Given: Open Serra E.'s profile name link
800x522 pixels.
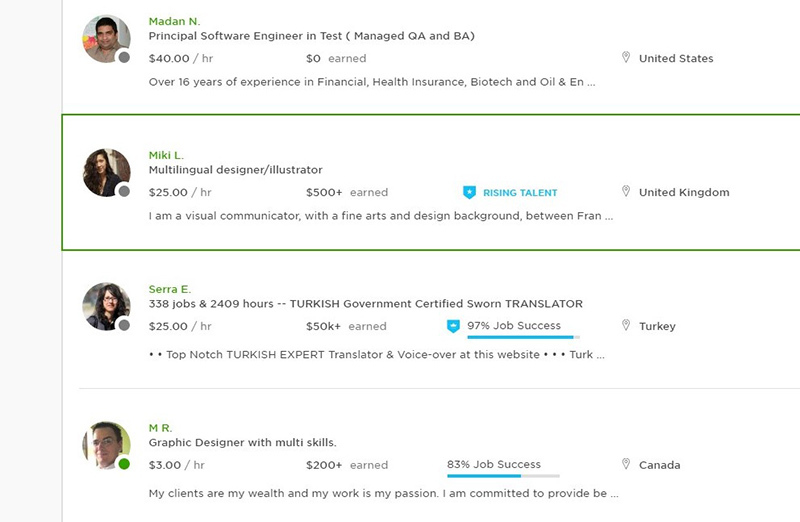Looking at the screenshot, I should click(x=169, y=289).
